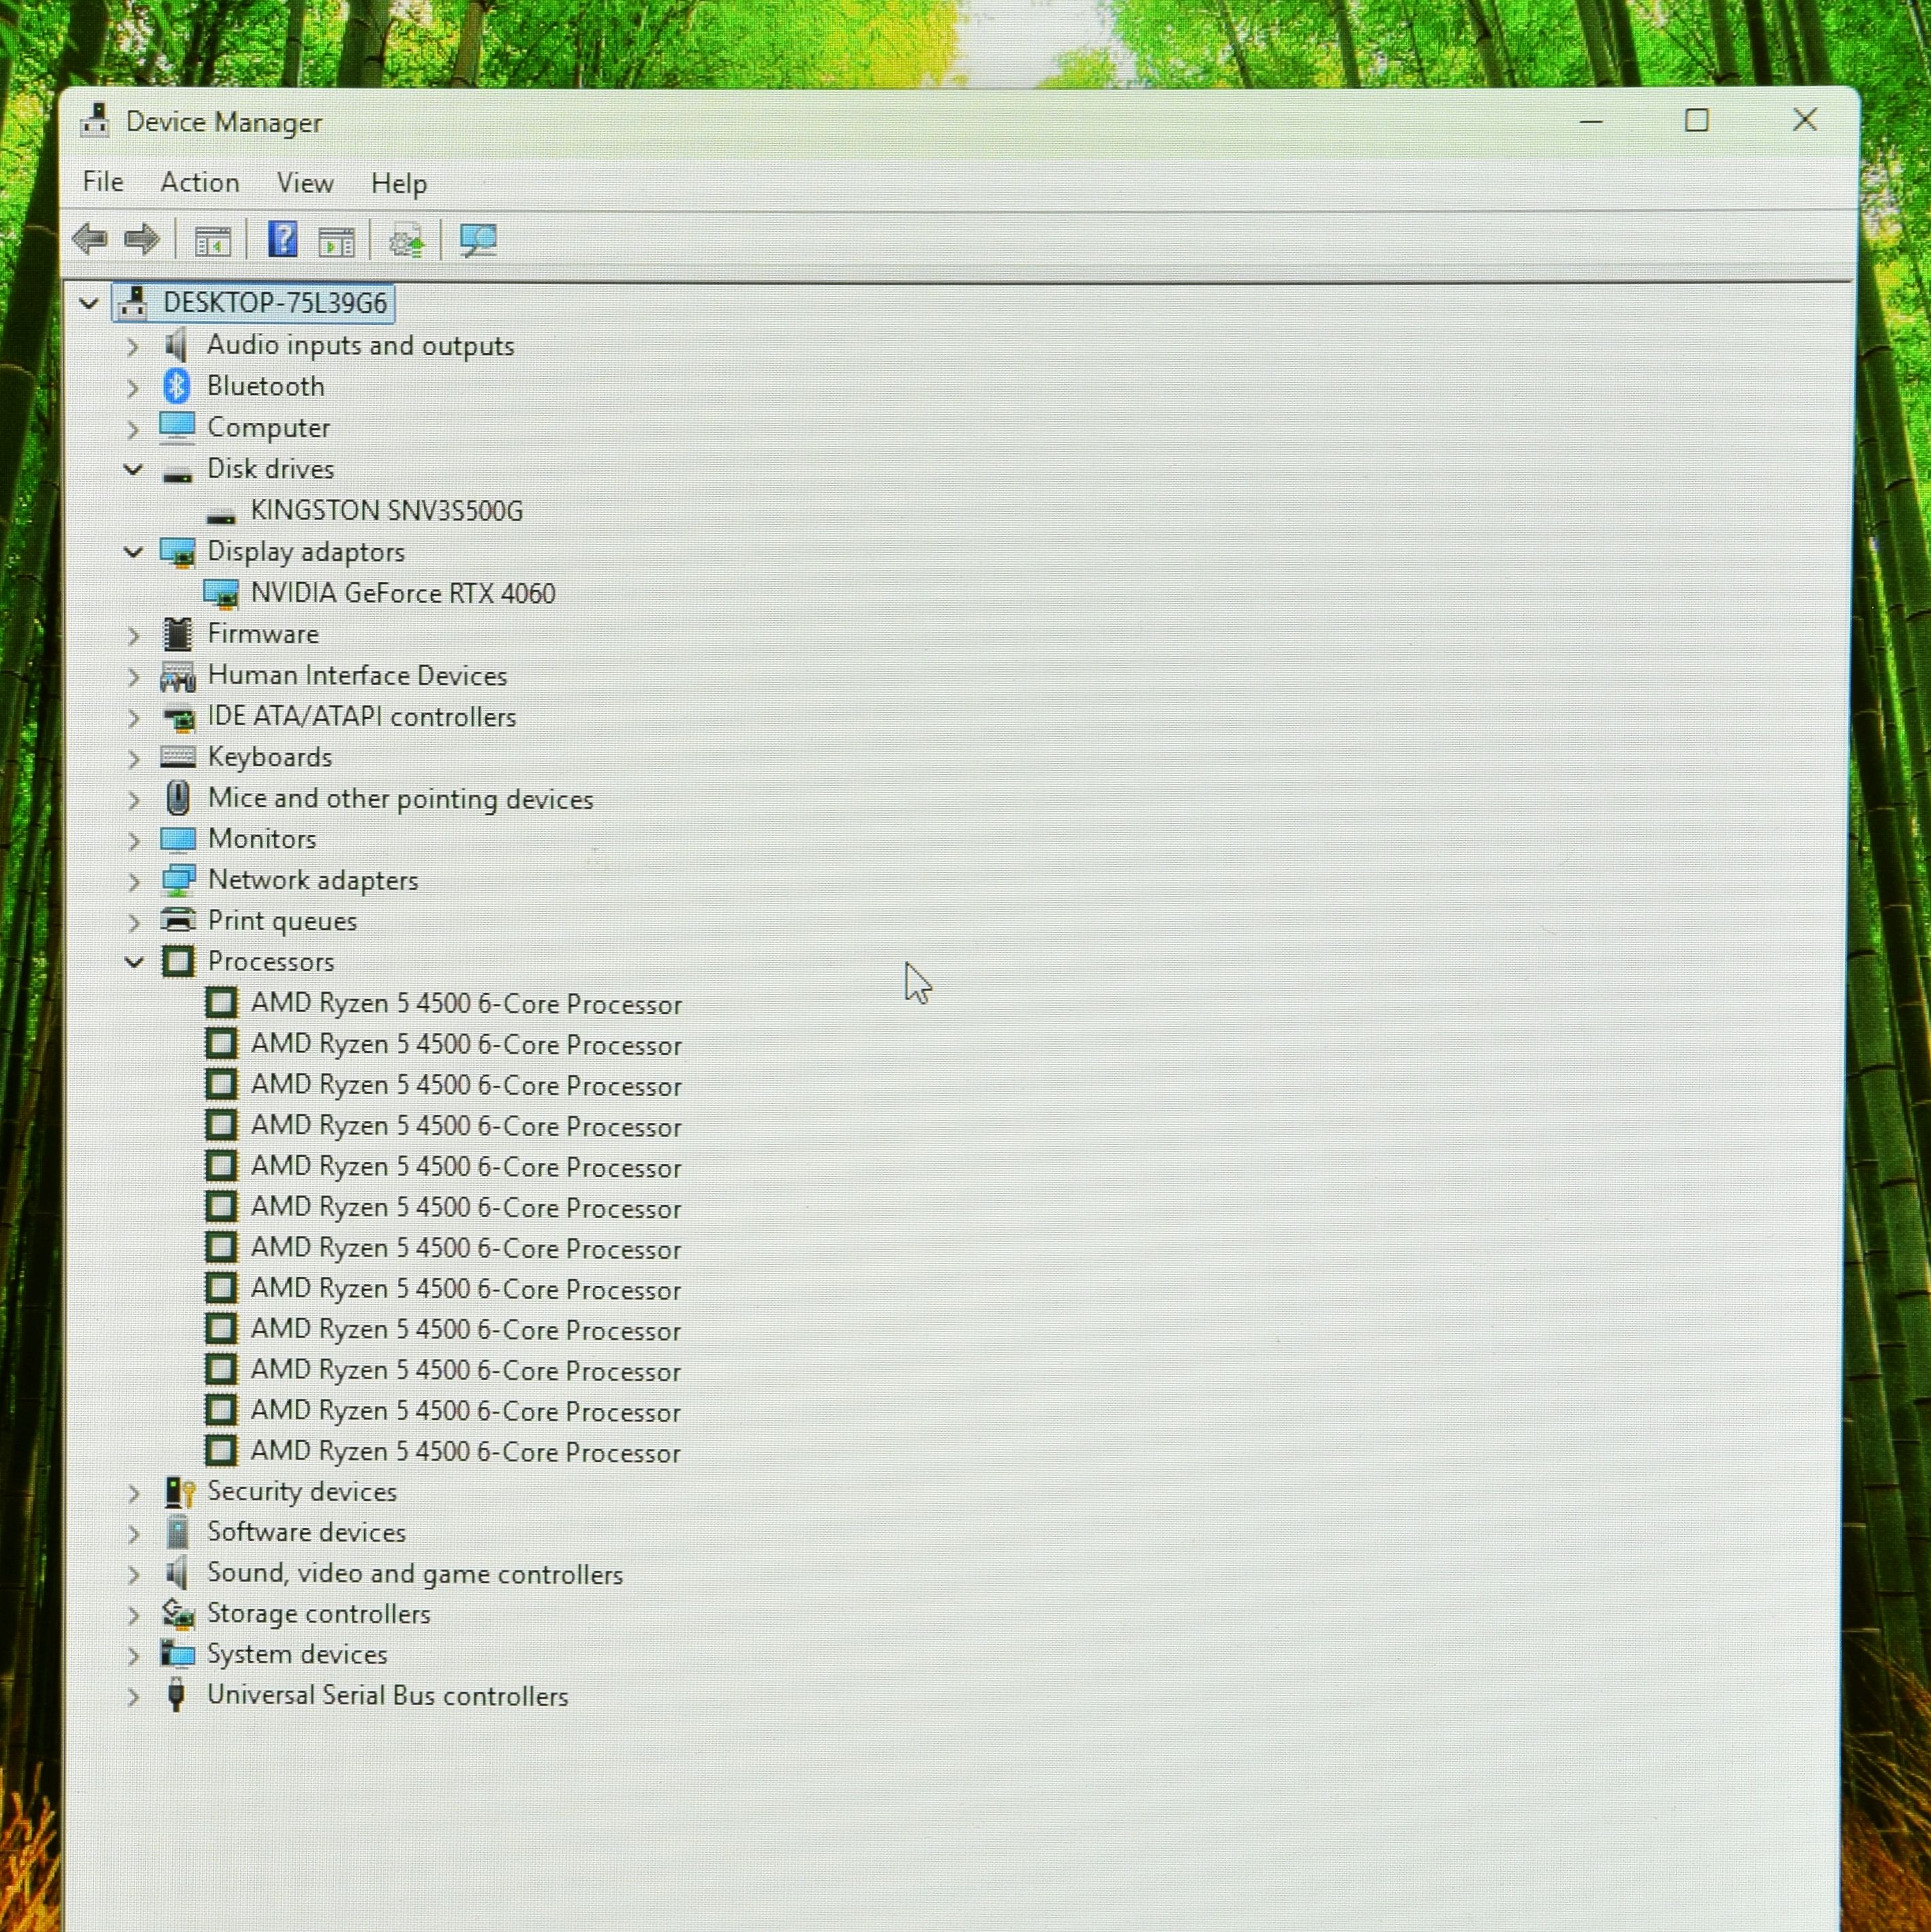The image size is (1931, 1932).
Task: Expand the Computer category arrow
Action: point(132,429)
